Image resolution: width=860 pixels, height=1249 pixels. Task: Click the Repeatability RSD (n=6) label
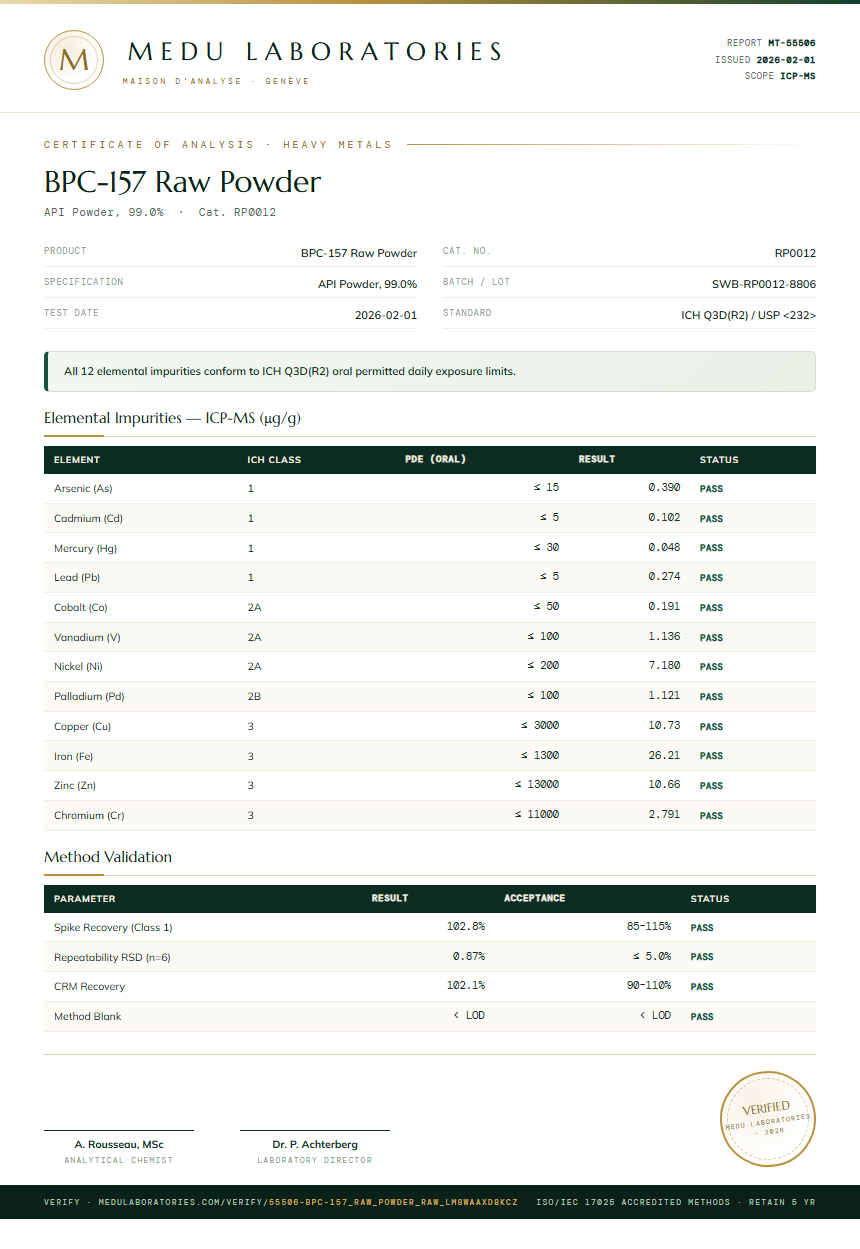(112, 957)
